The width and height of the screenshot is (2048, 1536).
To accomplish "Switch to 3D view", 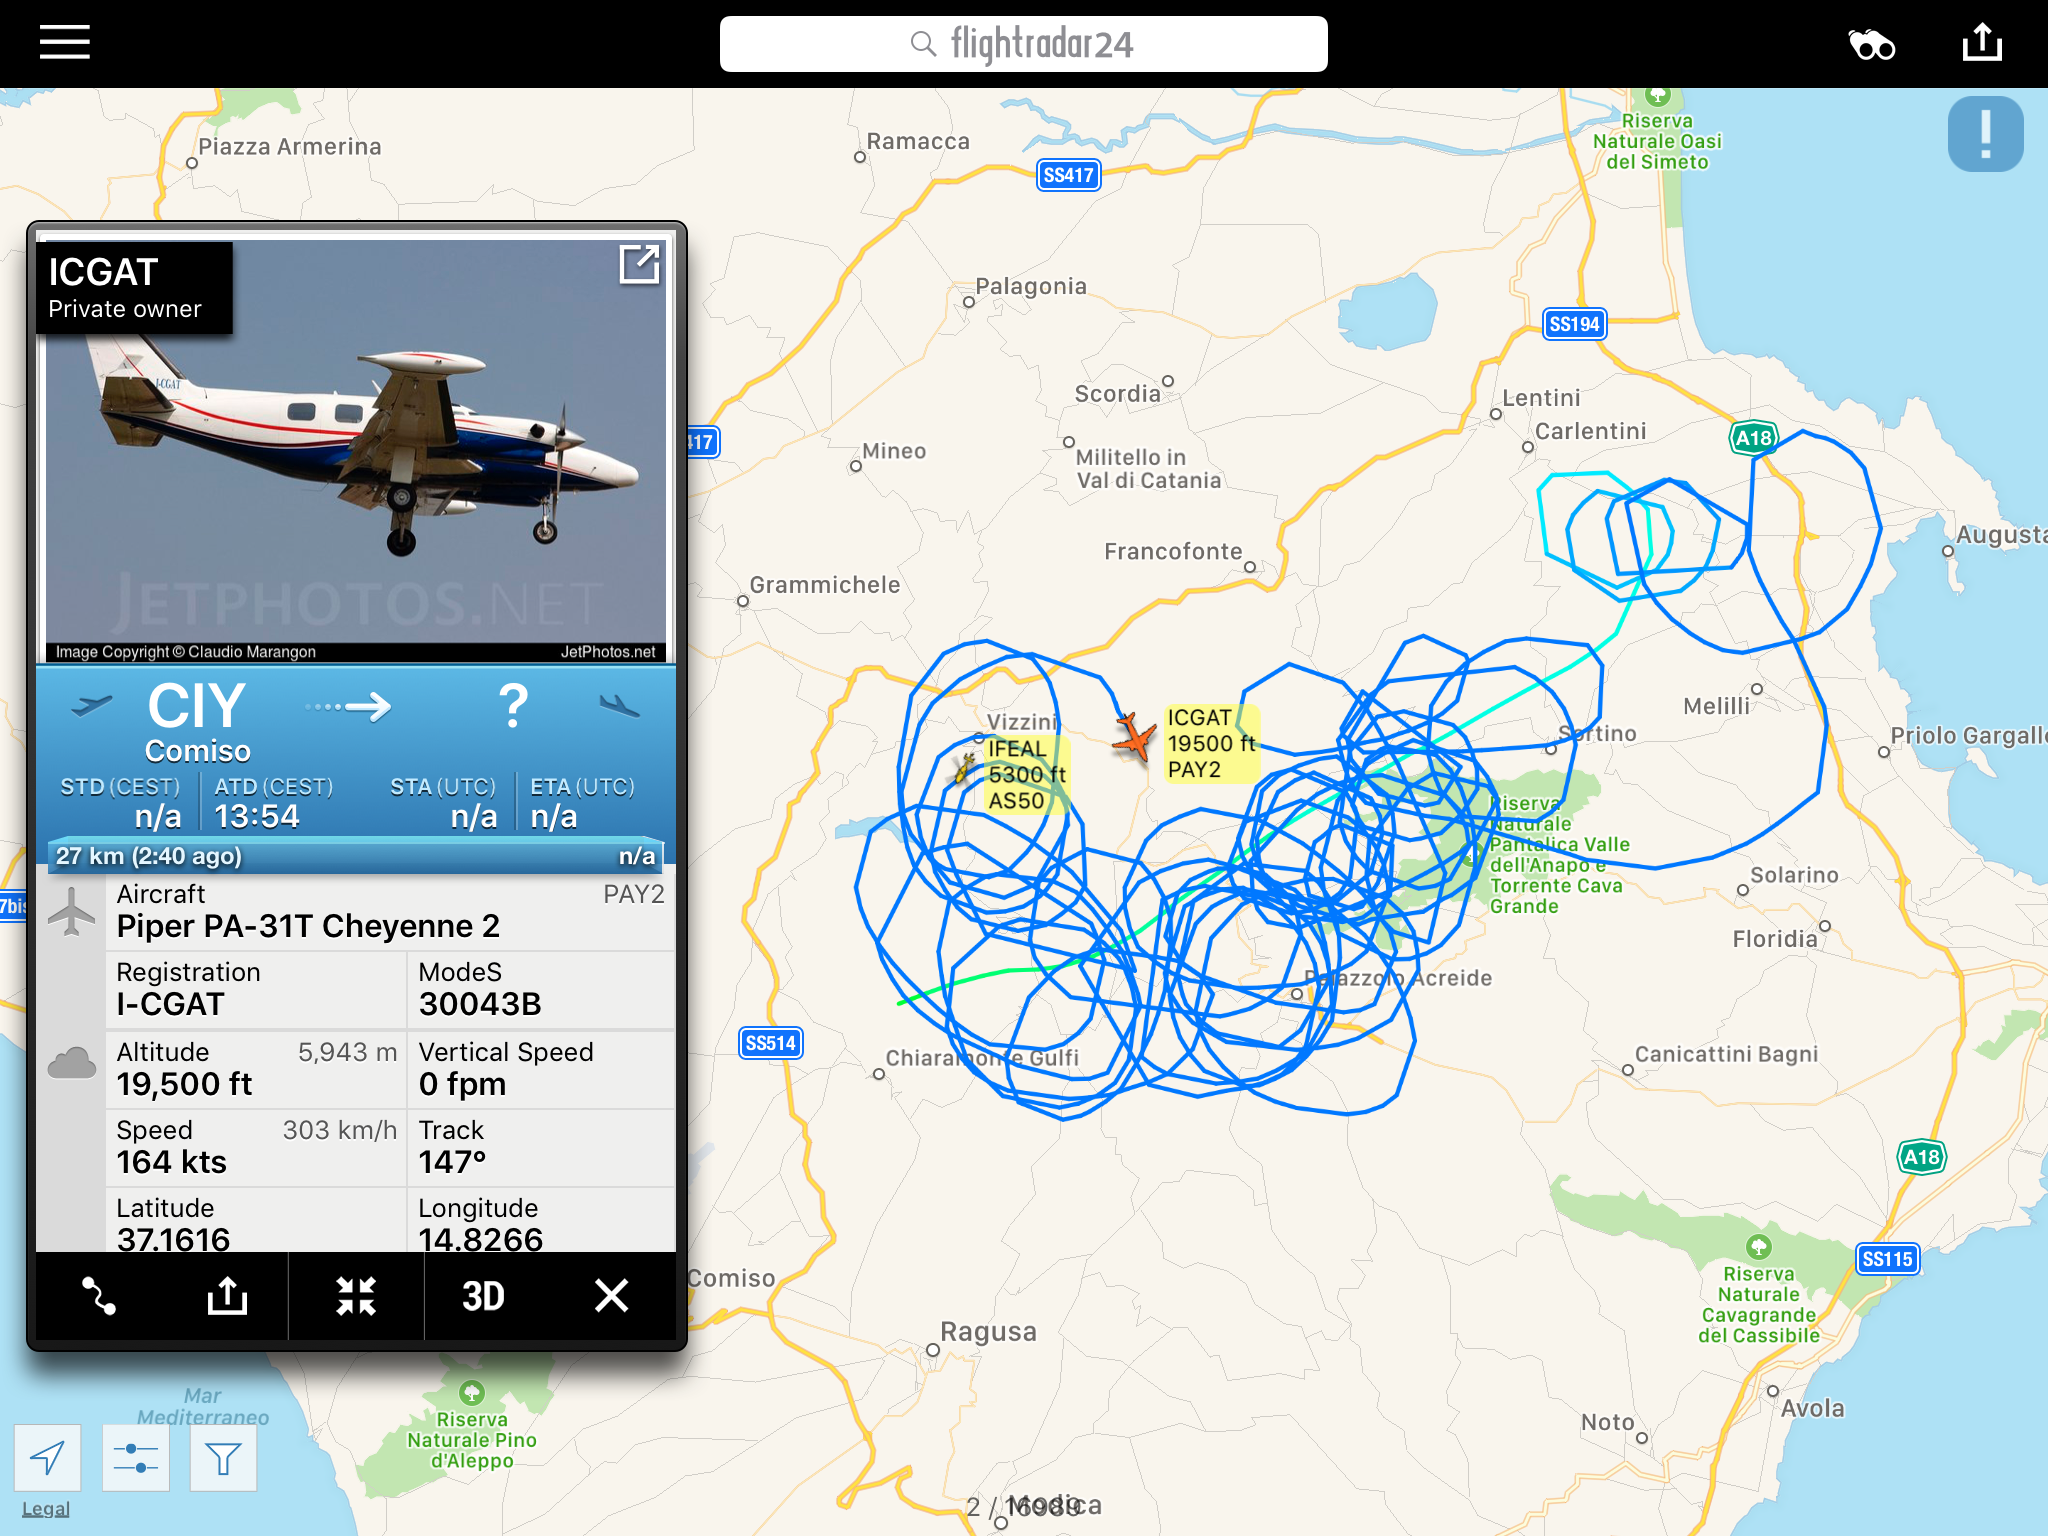I will click(483, 1296).
